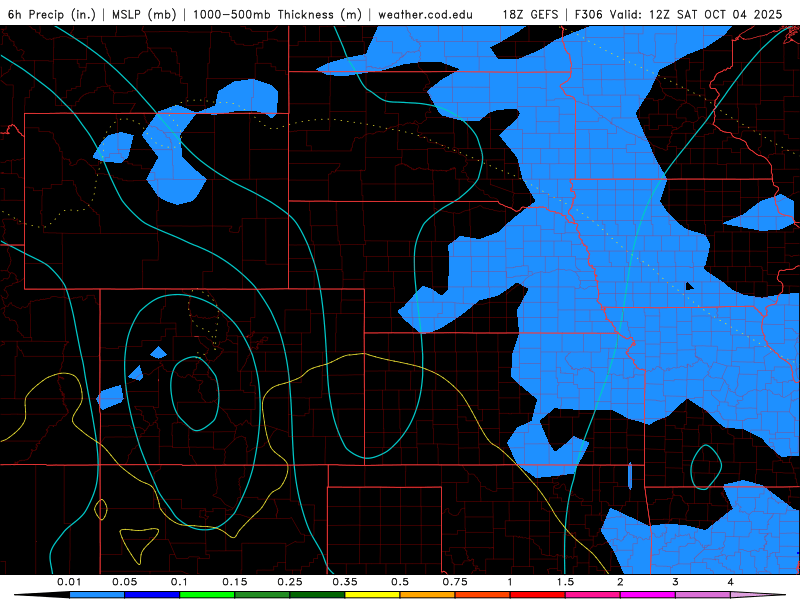800x600 pixels.
Task: Click the '0.25' legend value
Action: click(x=290, y=582)
